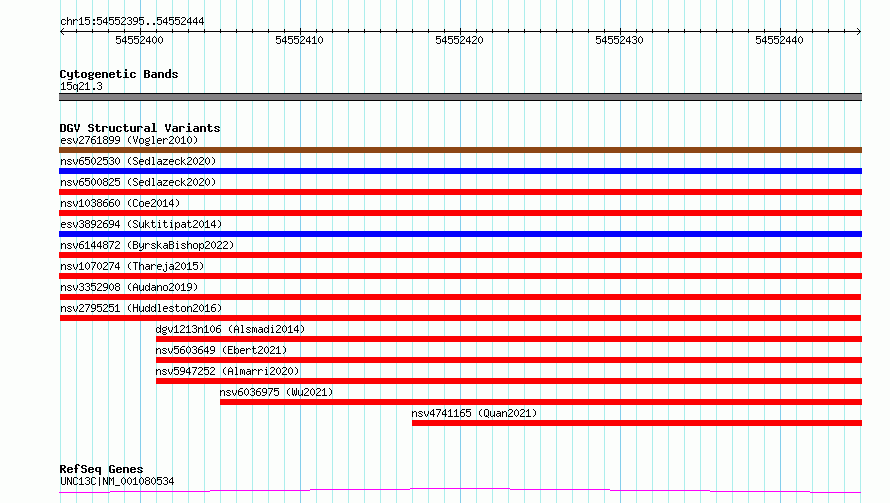
Task: Open variant nsv5603649 (Ebert2021) label
Action: [221, 350]
